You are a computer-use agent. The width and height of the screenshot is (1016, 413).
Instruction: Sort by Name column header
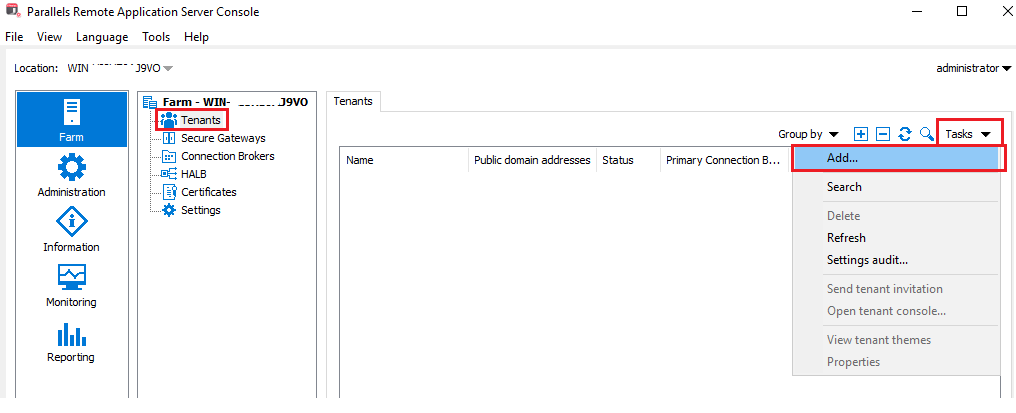pyautogui.click(x=404, y=160)
